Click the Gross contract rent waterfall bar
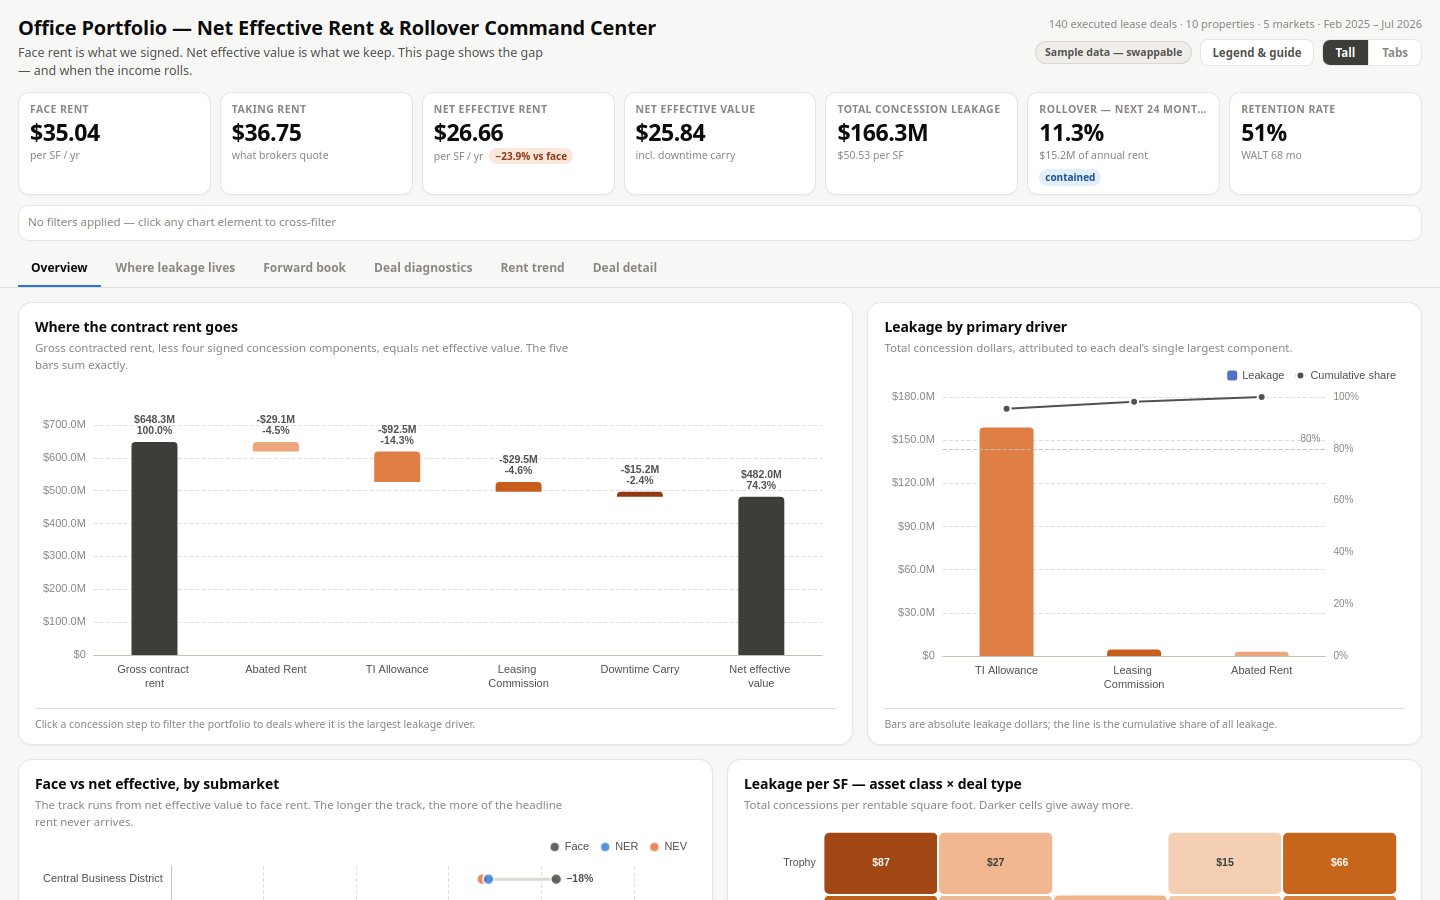Screen dimensions: 1440x900 pyautogui.click(x=154, y=549)
